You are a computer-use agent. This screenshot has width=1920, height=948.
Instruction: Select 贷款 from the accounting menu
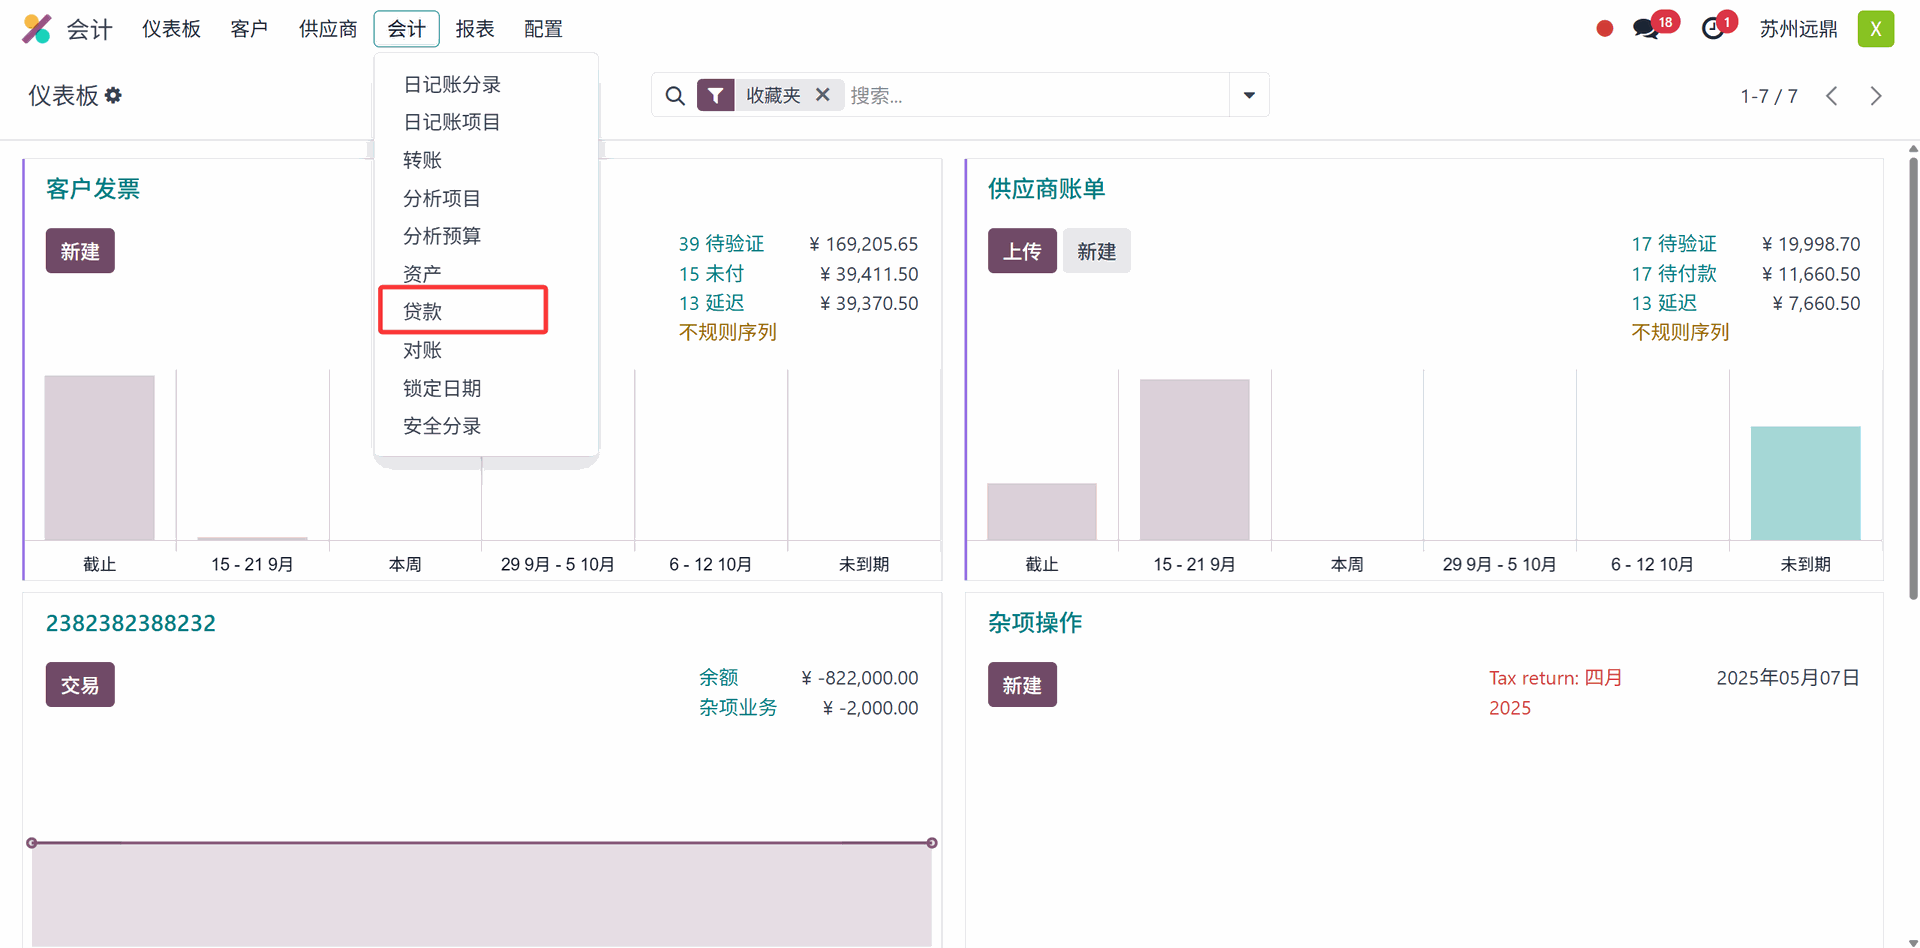pos(423,311)
